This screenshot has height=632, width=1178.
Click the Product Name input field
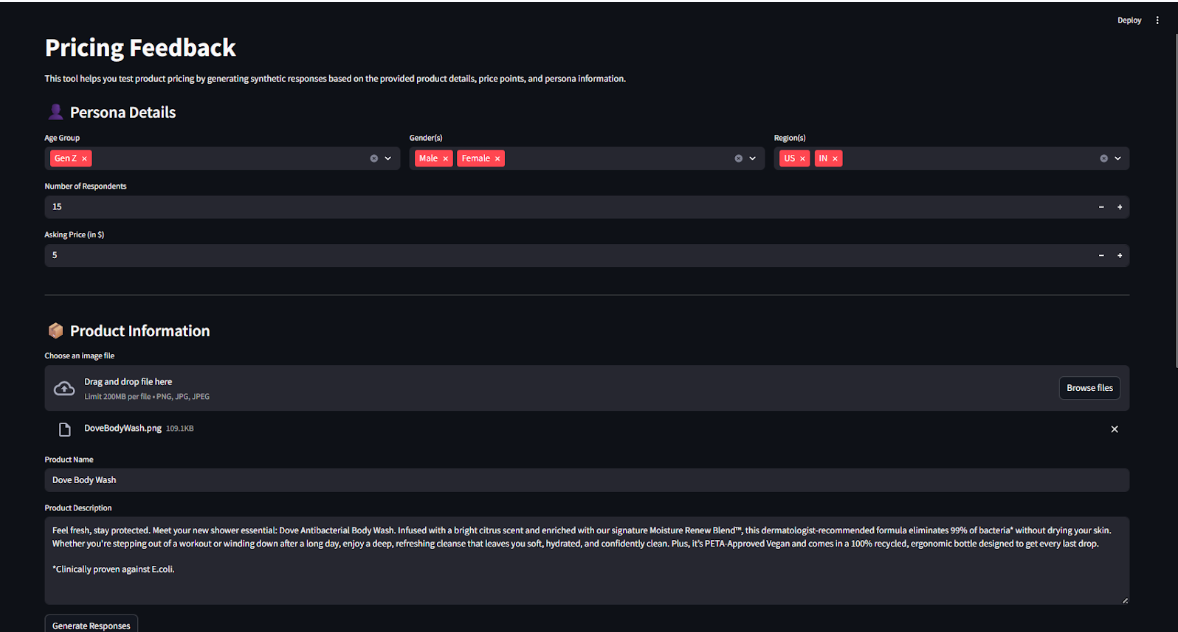tap(586, 480)
